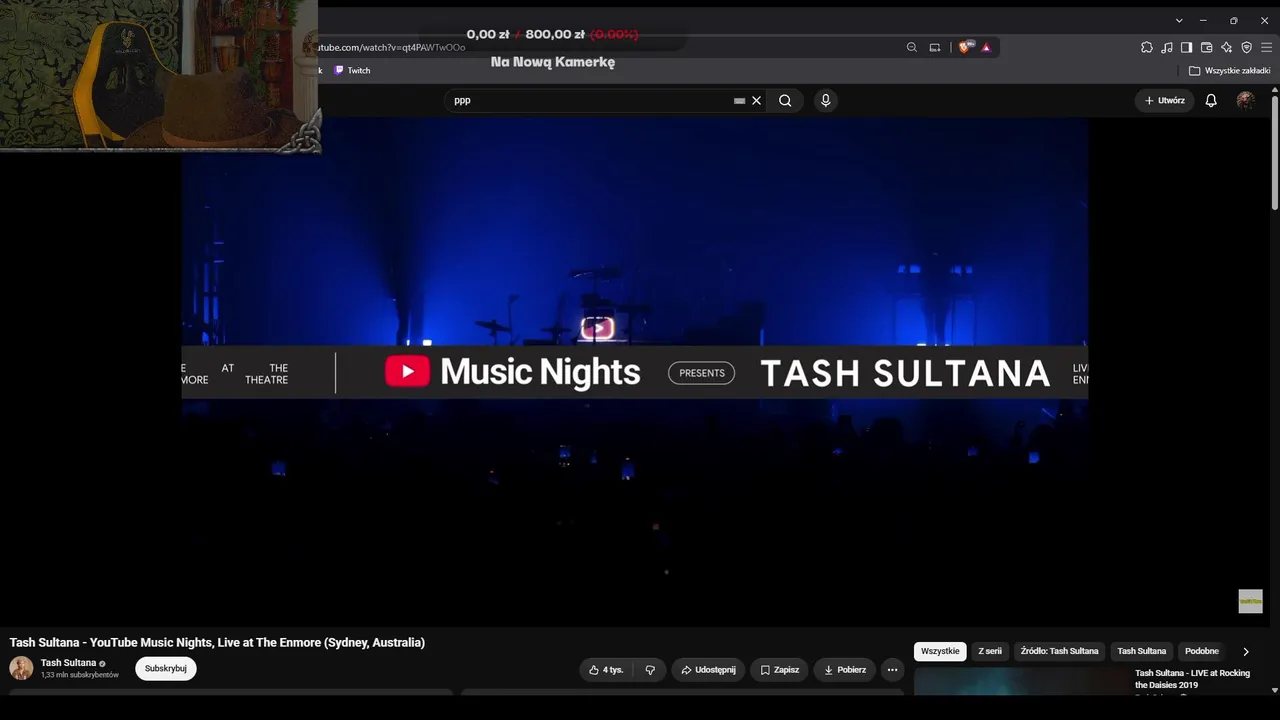The image size is (1280, 720).
Task: Save the video with Zapisz
Action: pos(780,670)
